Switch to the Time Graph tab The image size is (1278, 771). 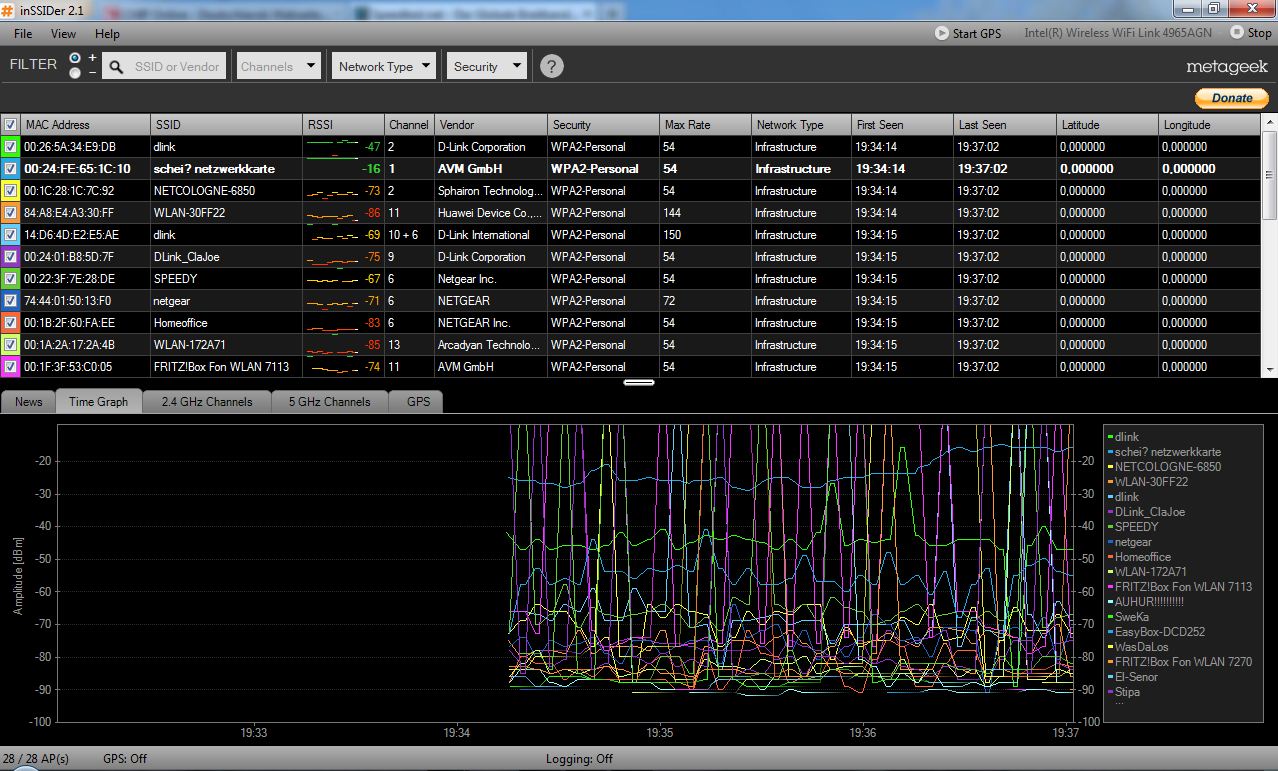tap(98, 401)
